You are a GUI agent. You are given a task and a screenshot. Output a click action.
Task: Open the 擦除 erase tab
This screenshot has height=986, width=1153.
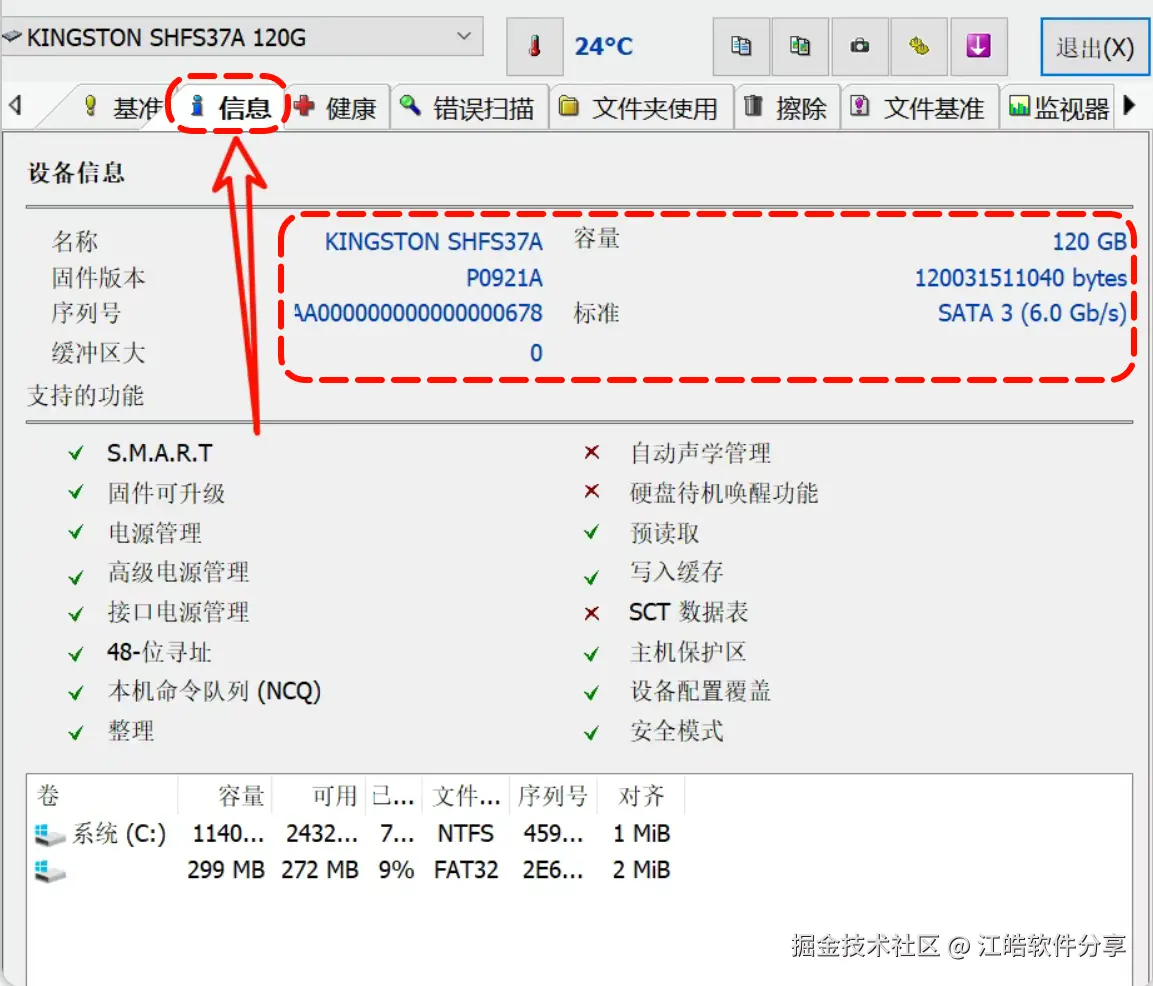(786, 108)
